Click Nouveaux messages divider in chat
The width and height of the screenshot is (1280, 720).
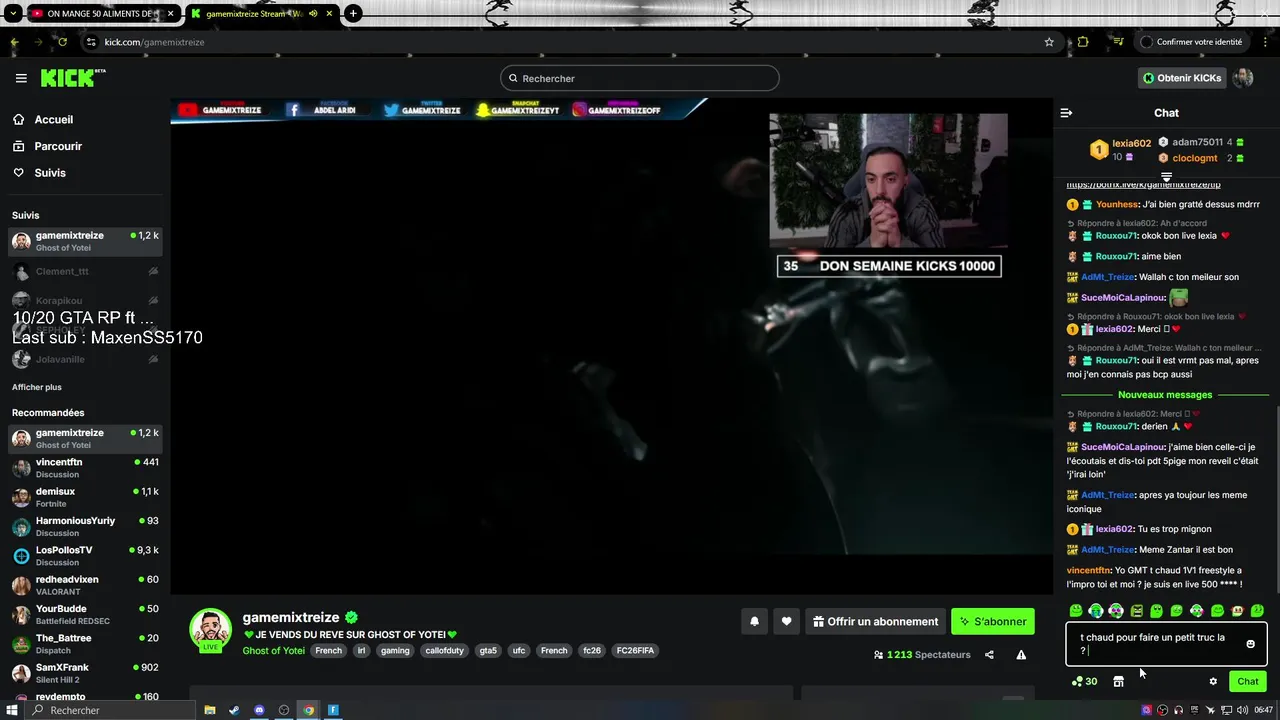1165,395
